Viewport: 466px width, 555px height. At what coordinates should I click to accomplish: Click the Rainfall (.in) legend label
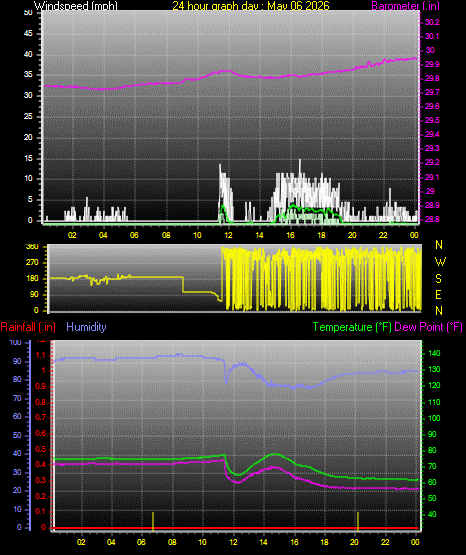coord(28,327)
